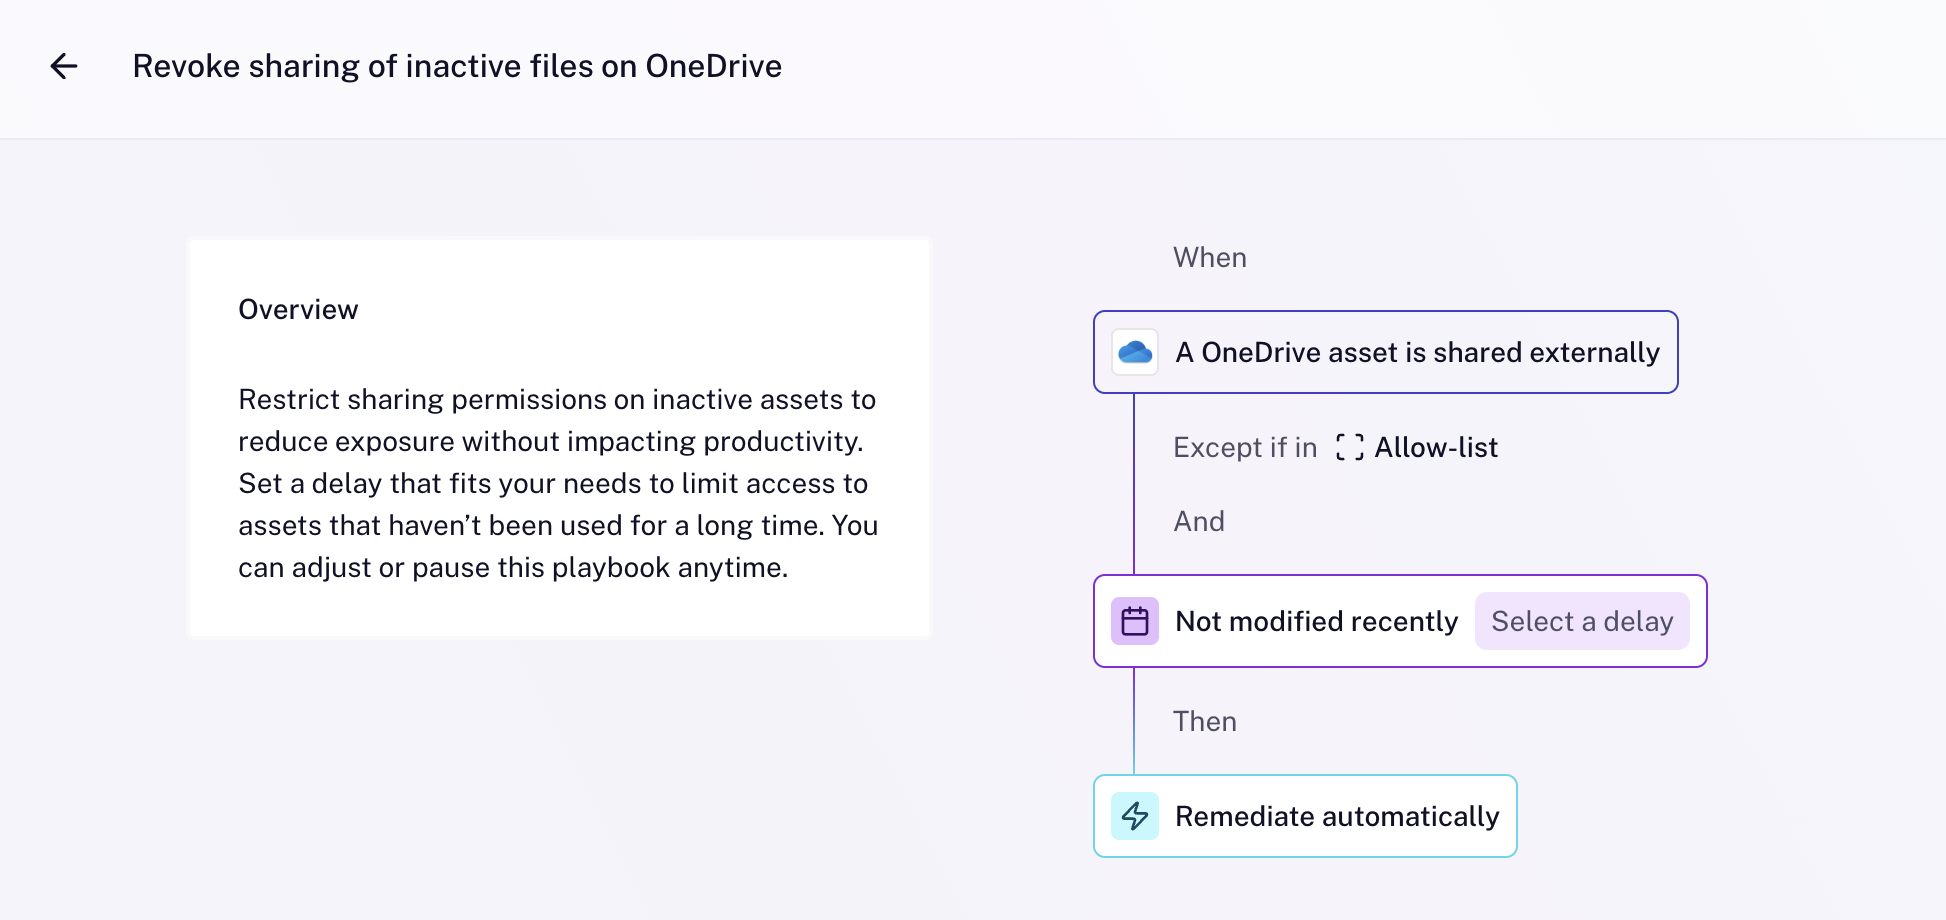This screenshot has width=1946, height=920.
Task: Go back using the left arrow
Action: [x=64, y=66]
